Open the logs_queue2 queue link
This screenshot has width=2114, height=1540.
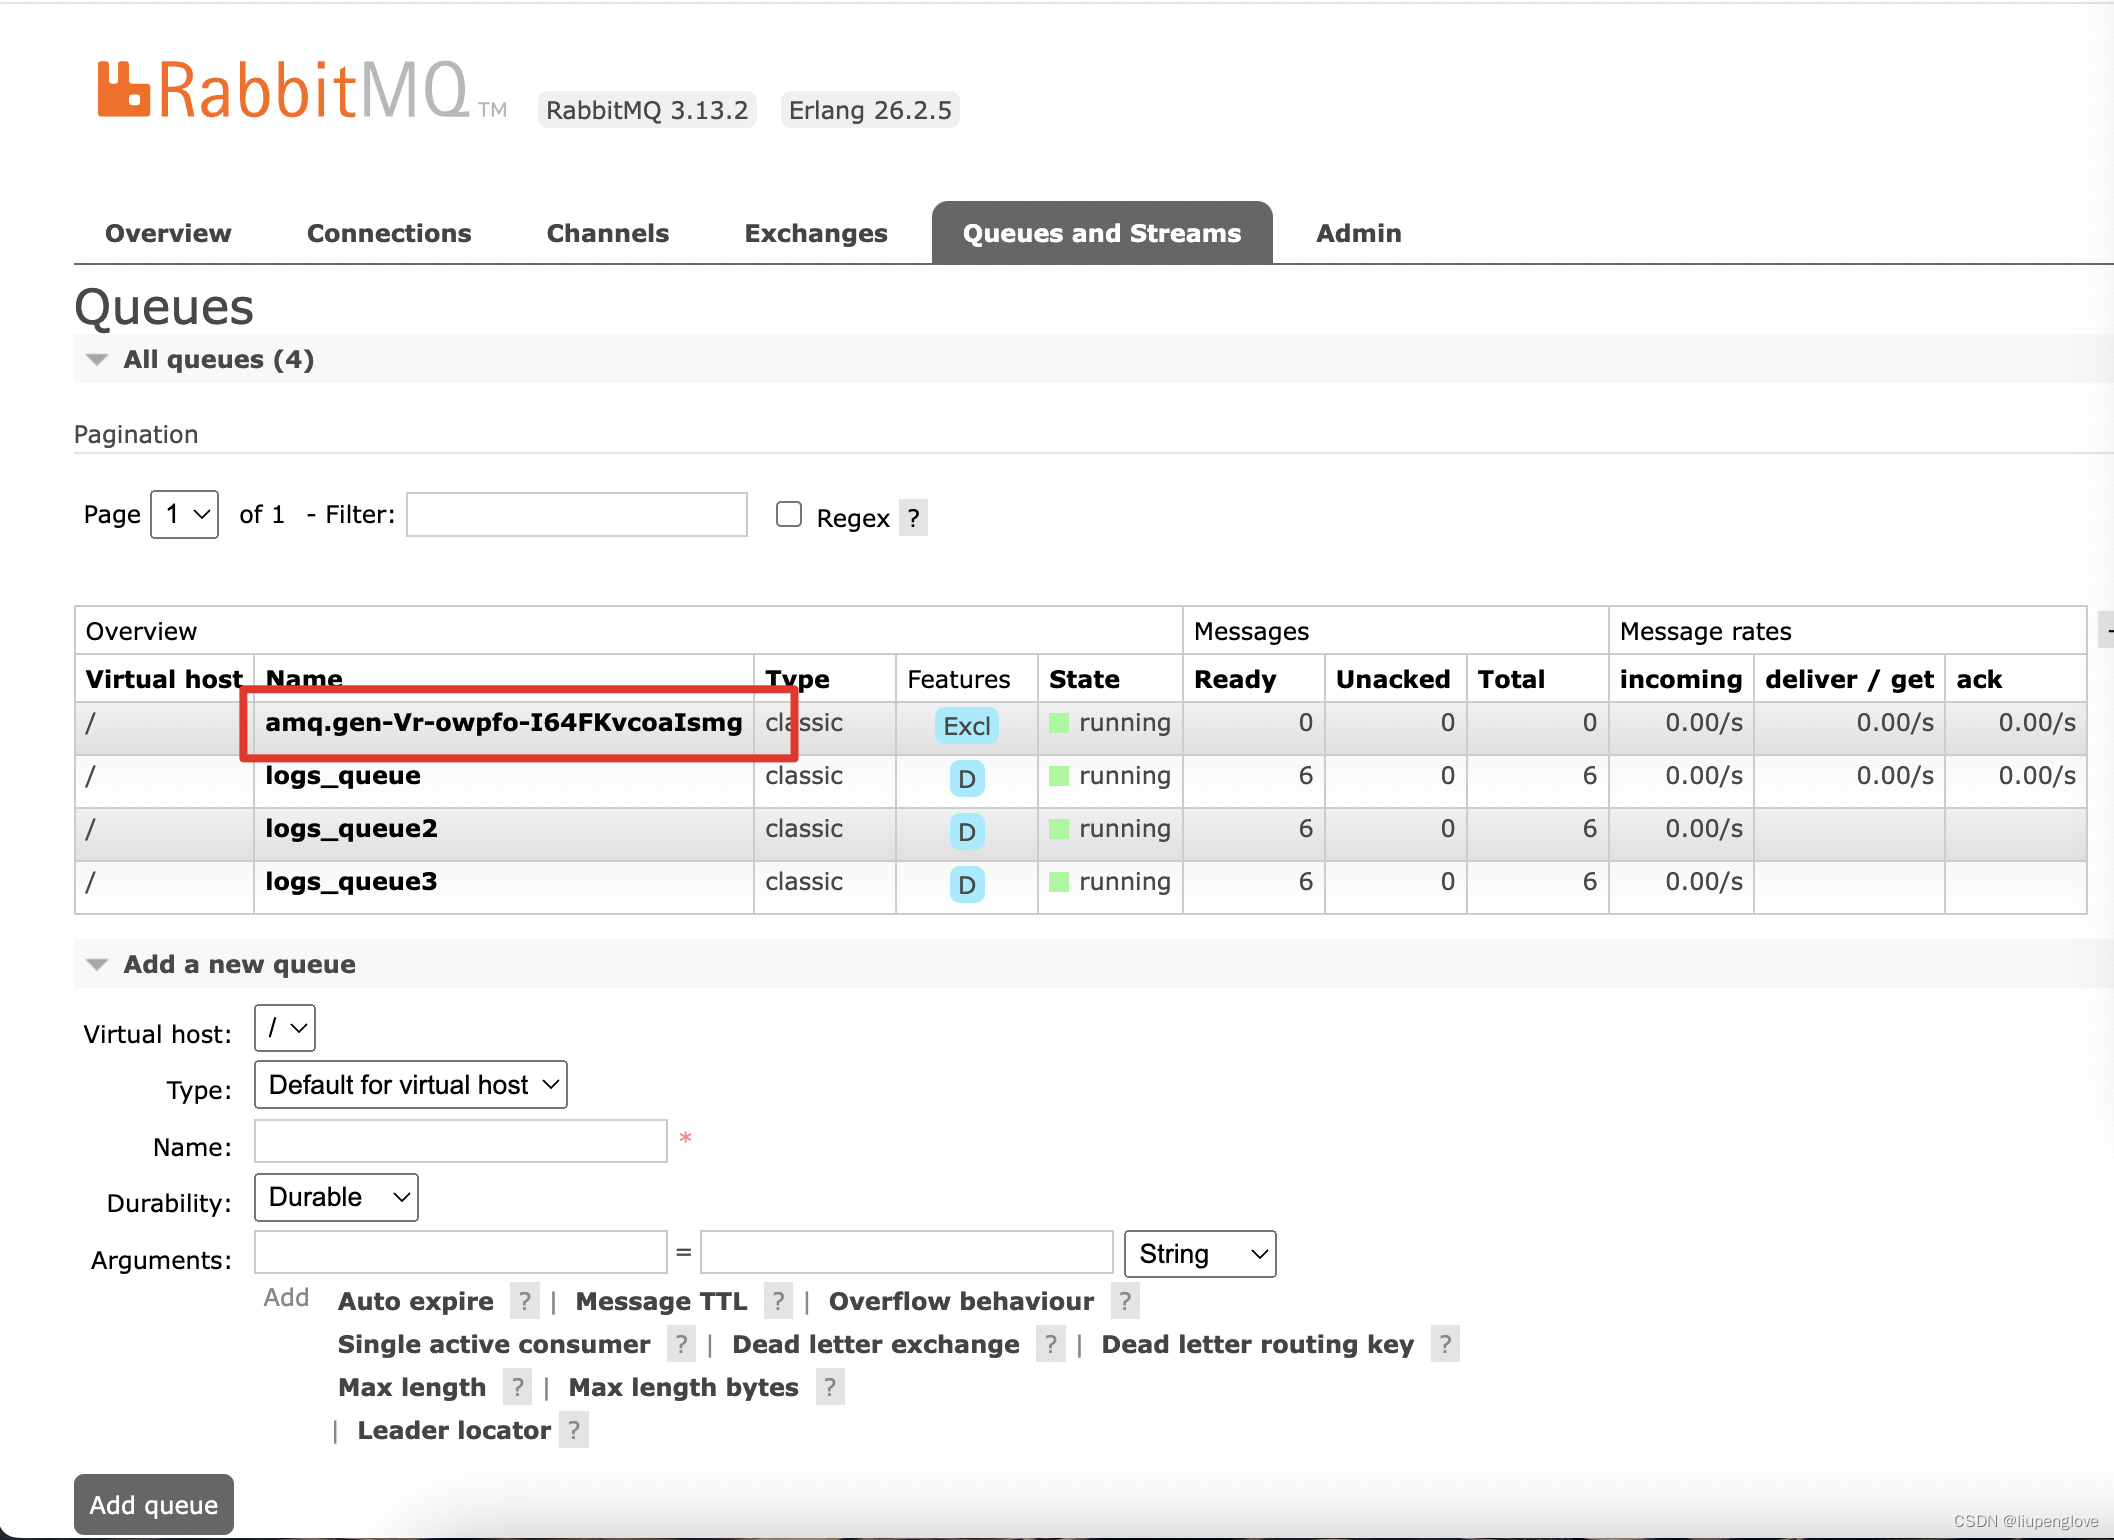click(x=351, y=829)
